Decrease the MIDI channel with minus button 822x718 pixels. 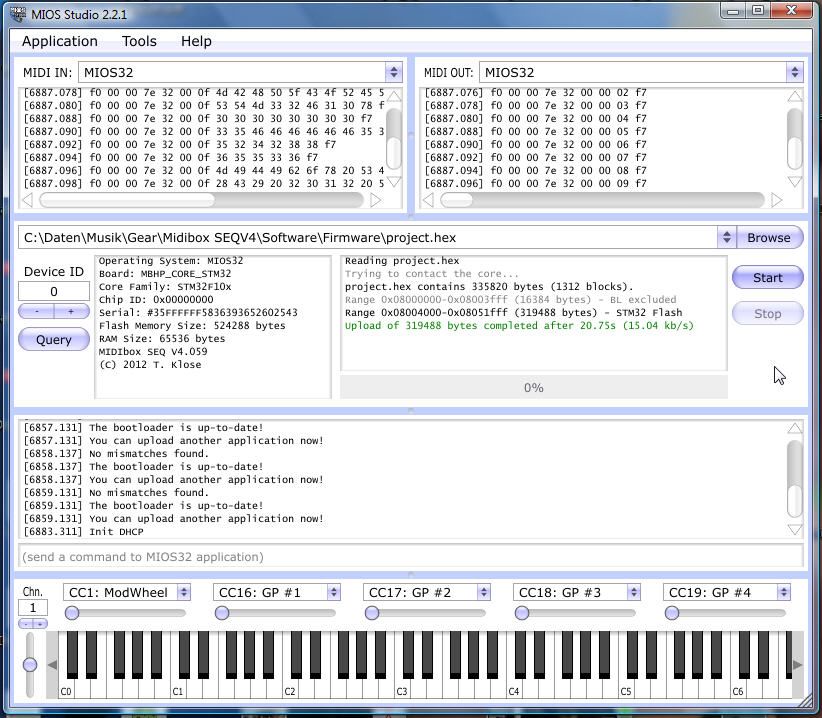[26, 624]
